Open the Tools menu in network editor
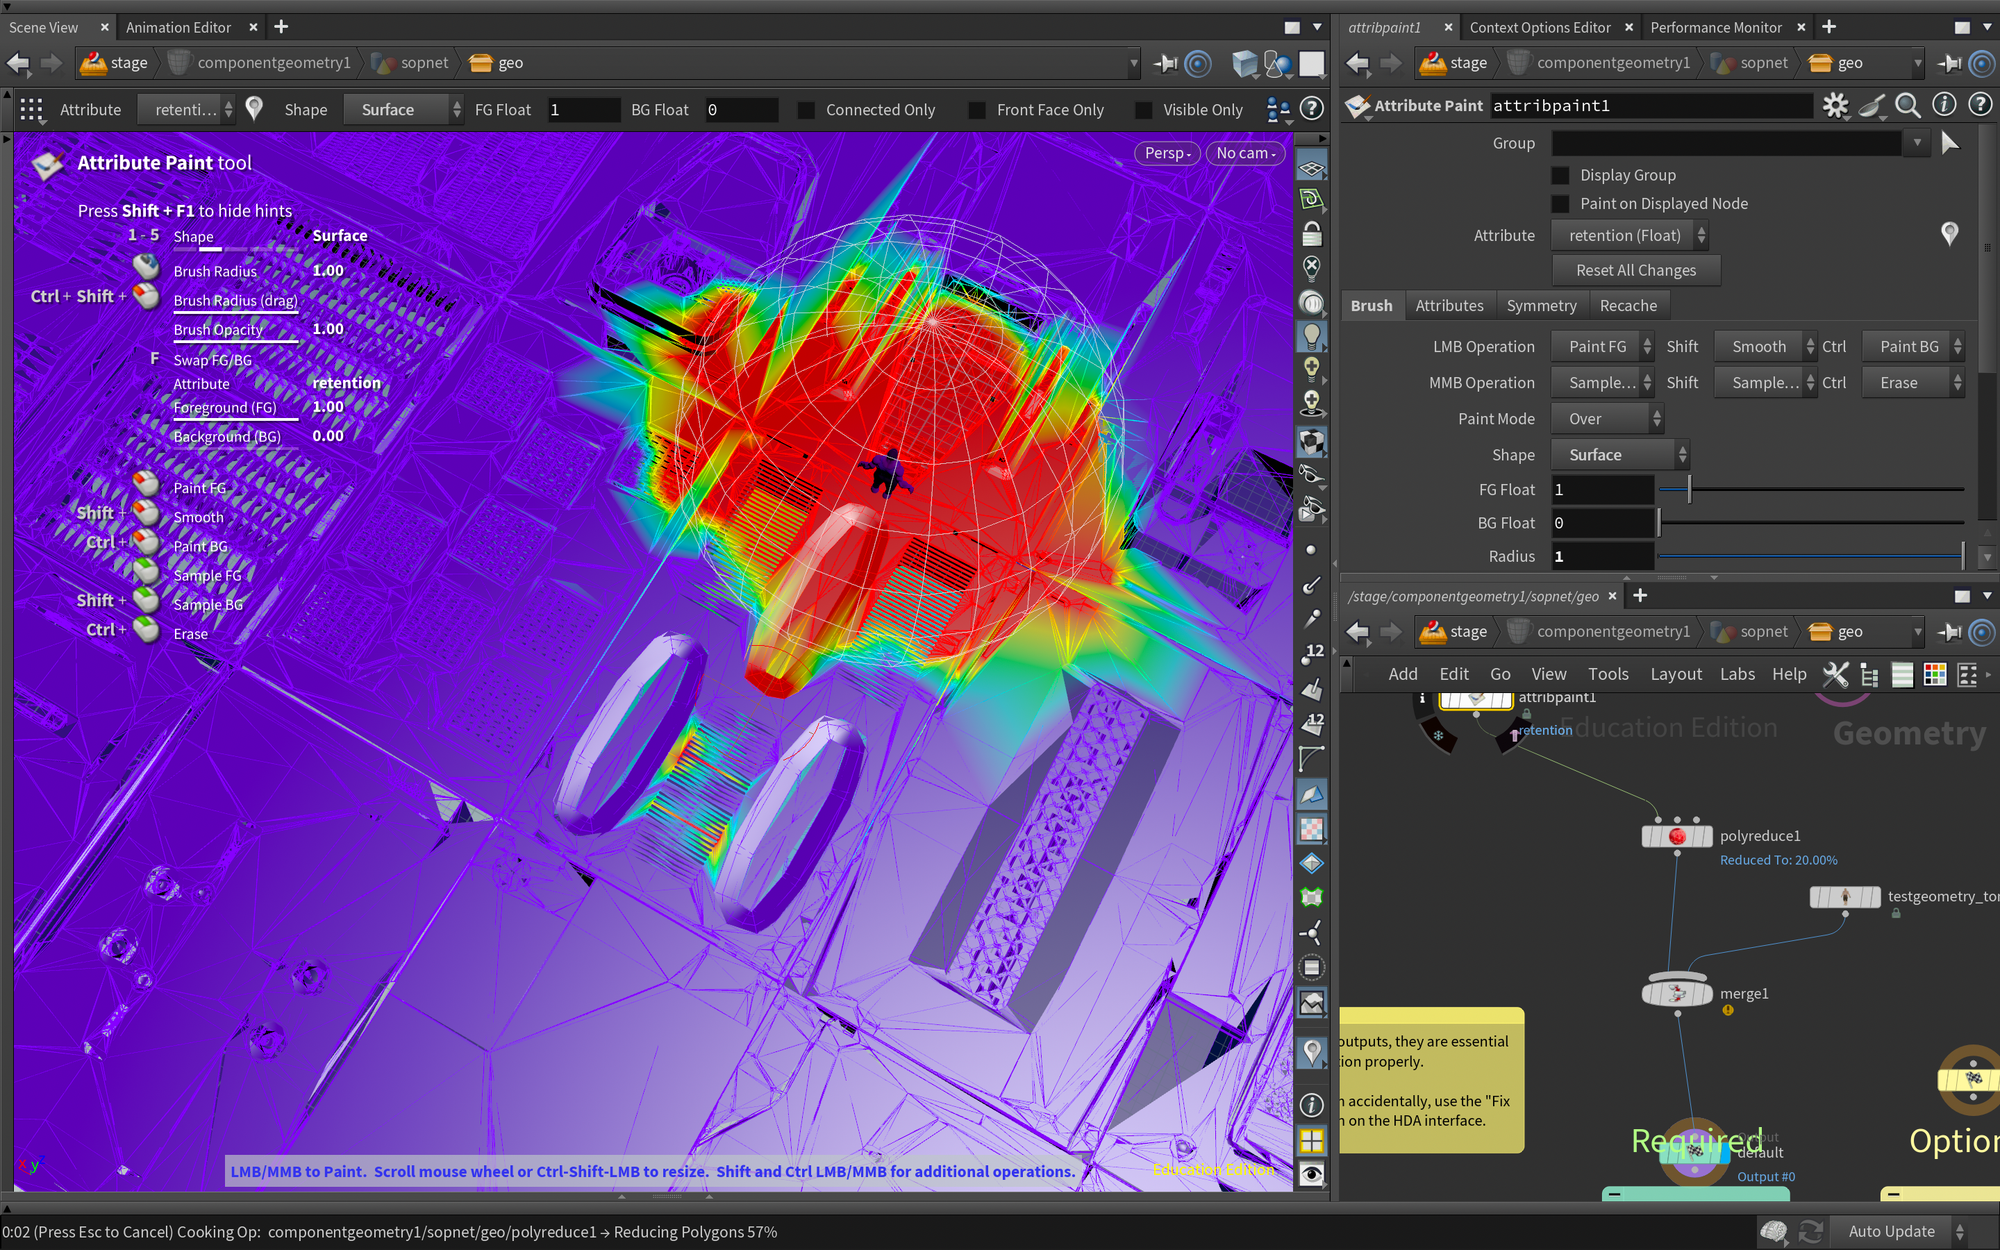Screen dimensions: 2000x1250 pos(1608,674)
